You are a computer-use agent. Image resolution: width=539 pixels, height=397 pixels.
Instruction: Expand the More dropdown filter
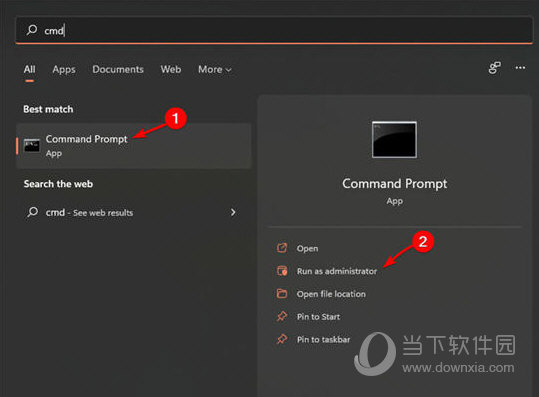pyautogui.click(x=215, y=69)
